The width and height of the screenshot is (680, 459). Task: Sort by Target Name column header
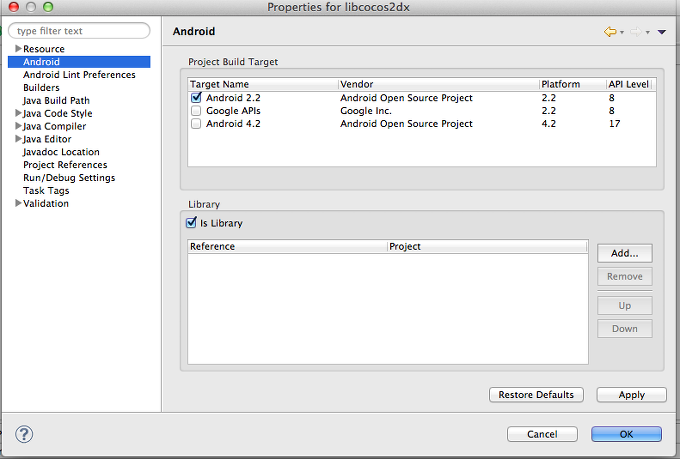pos(263,84)
